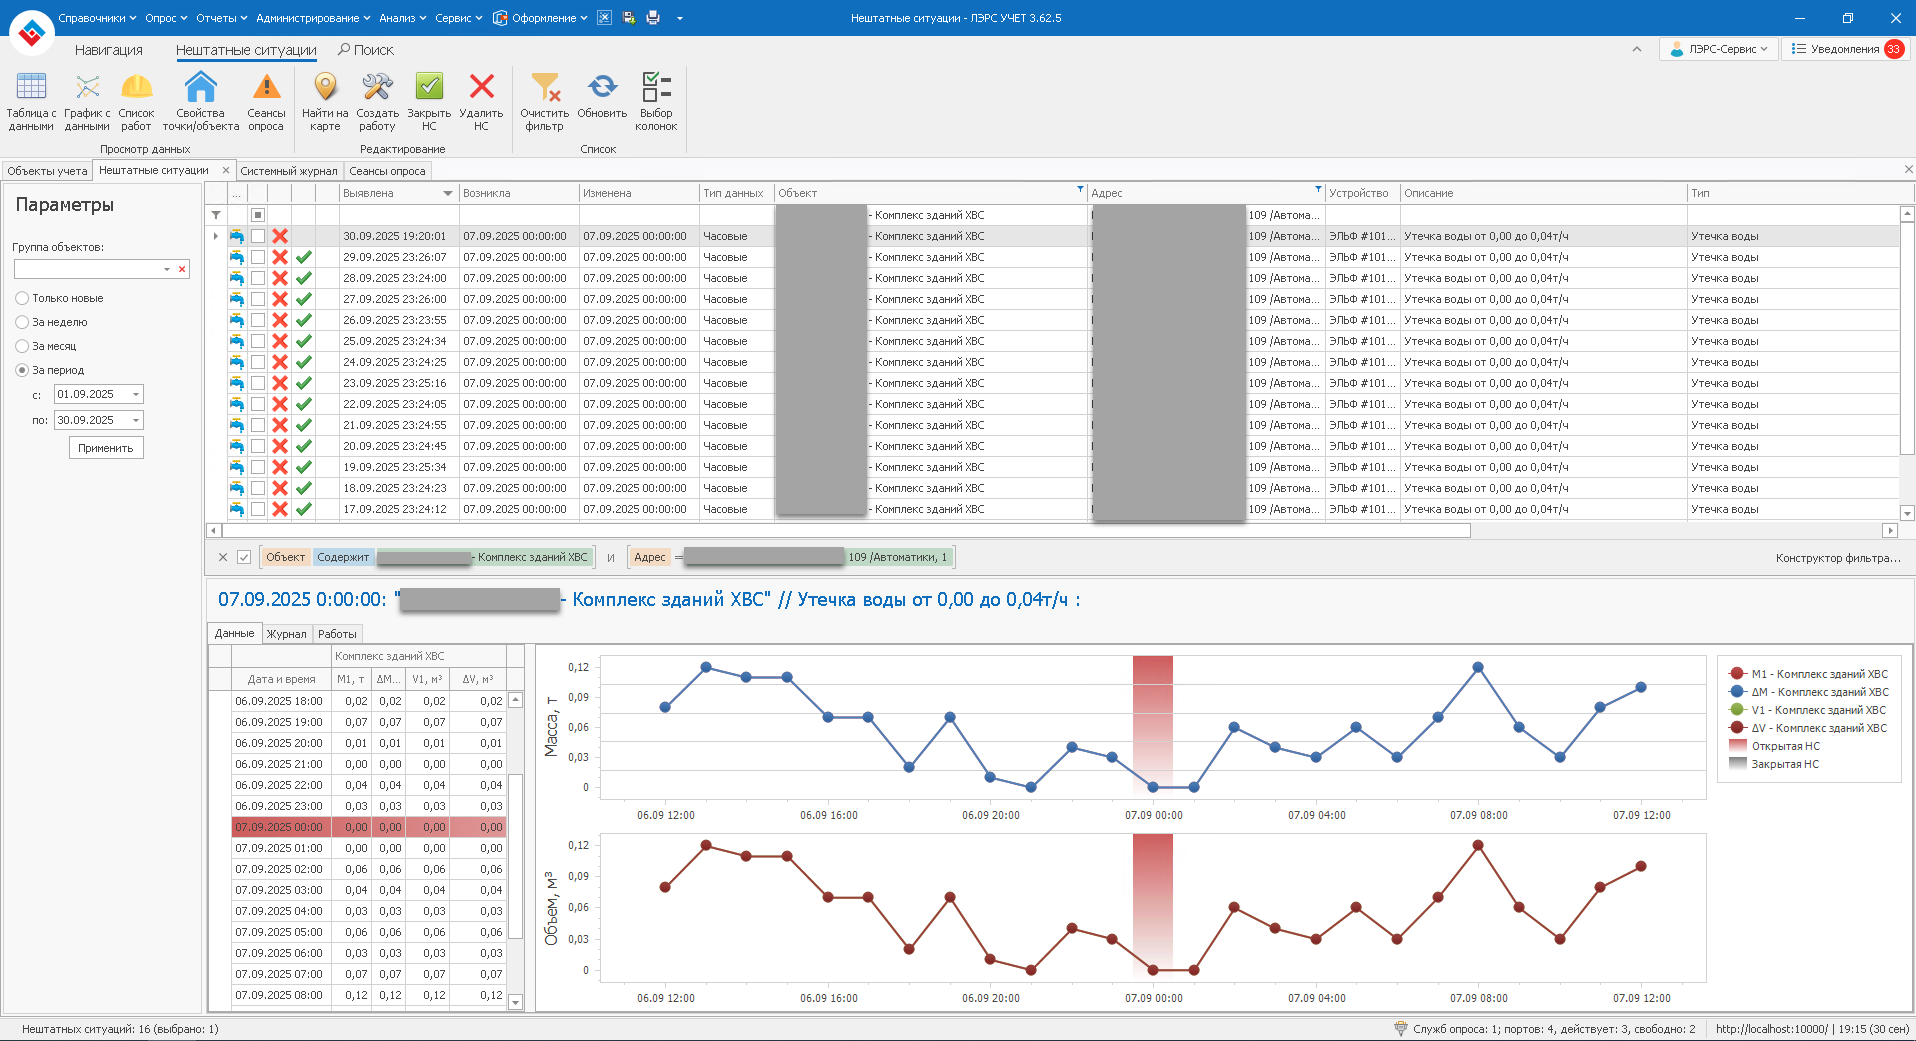Open the Группа объектов dropdown
Screen dimensions: 1916x1041
click(x=166, y=269)
